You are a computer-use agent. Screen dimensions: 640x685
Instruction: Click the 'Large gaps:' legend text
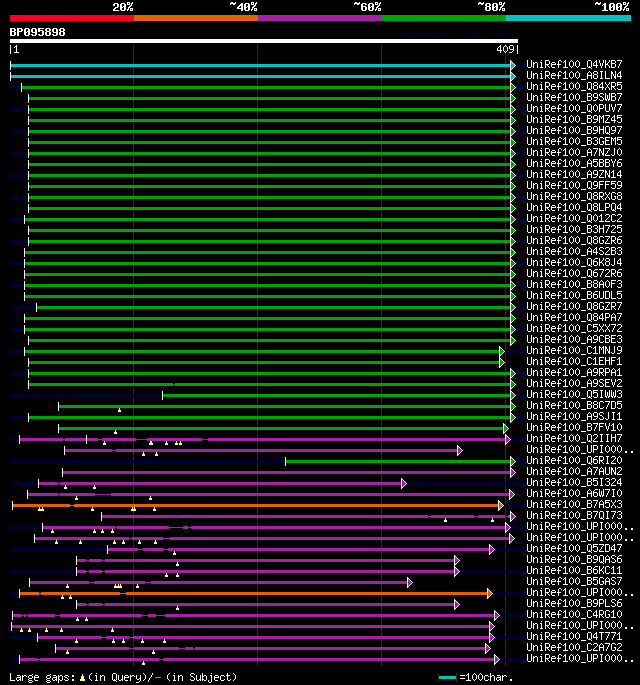click(x=43, y=677)
